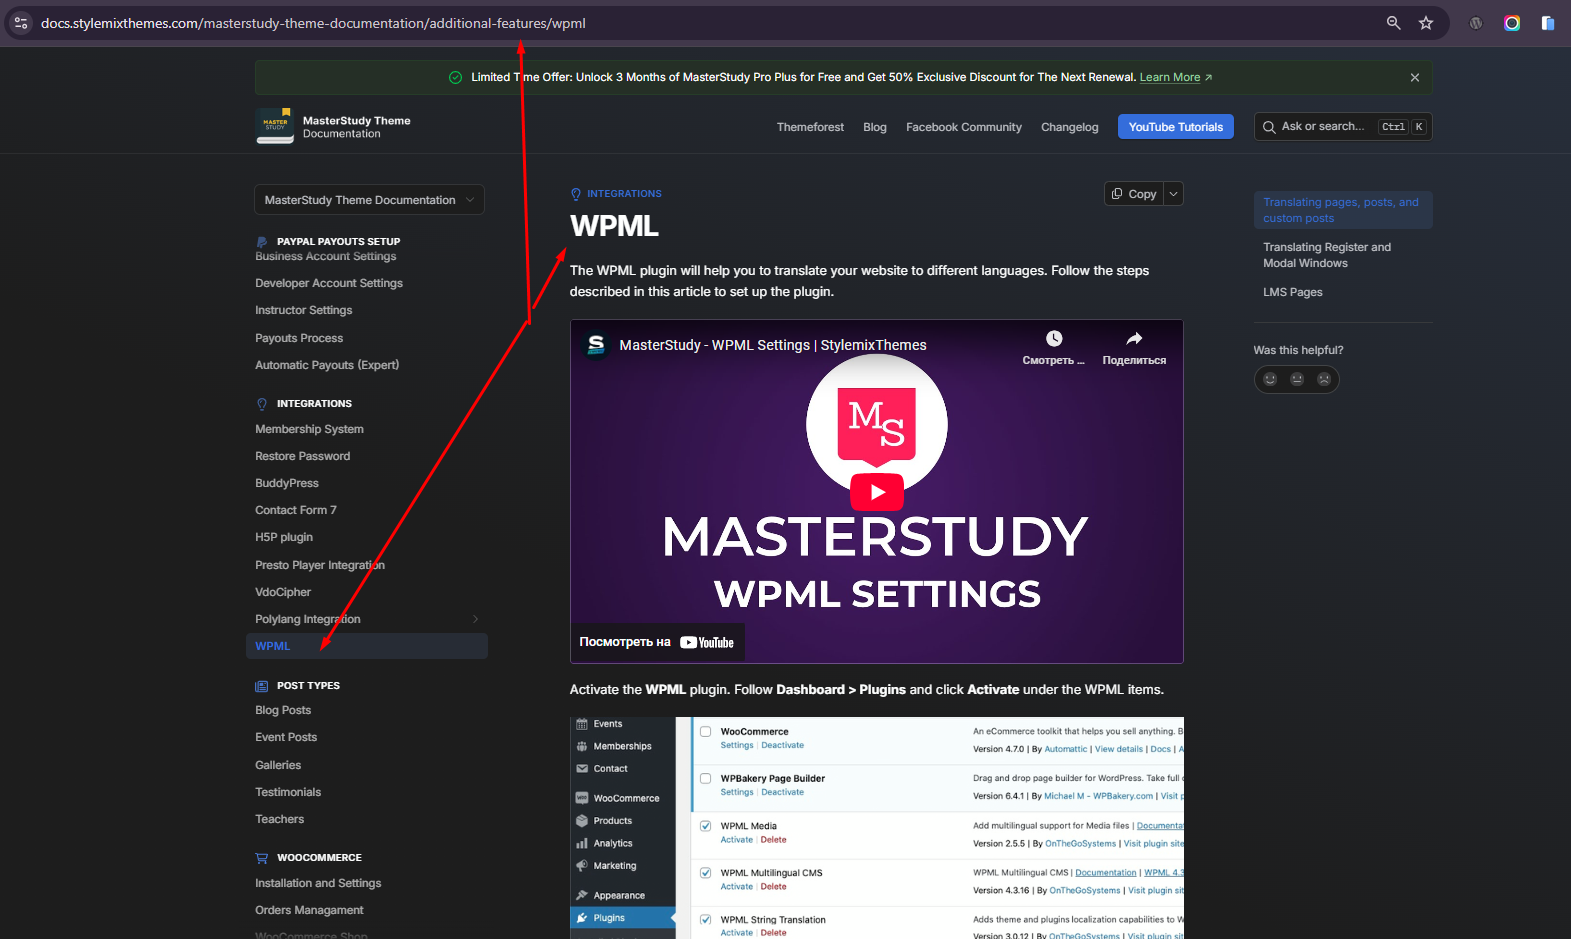
Task: Open Payouts Process page
Action: click(x=299, y=338)
